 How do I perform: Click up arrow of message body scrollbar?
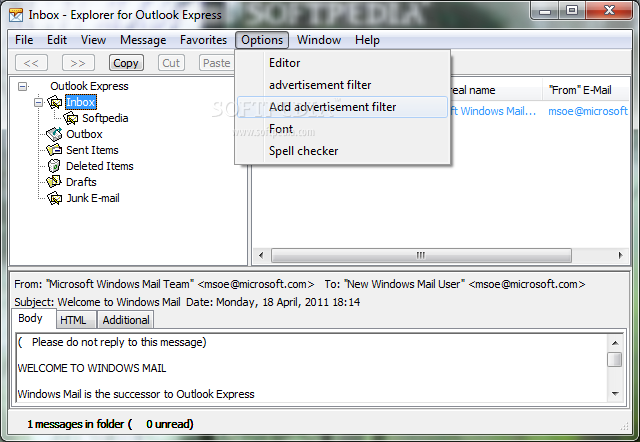[x=615, y=342]
